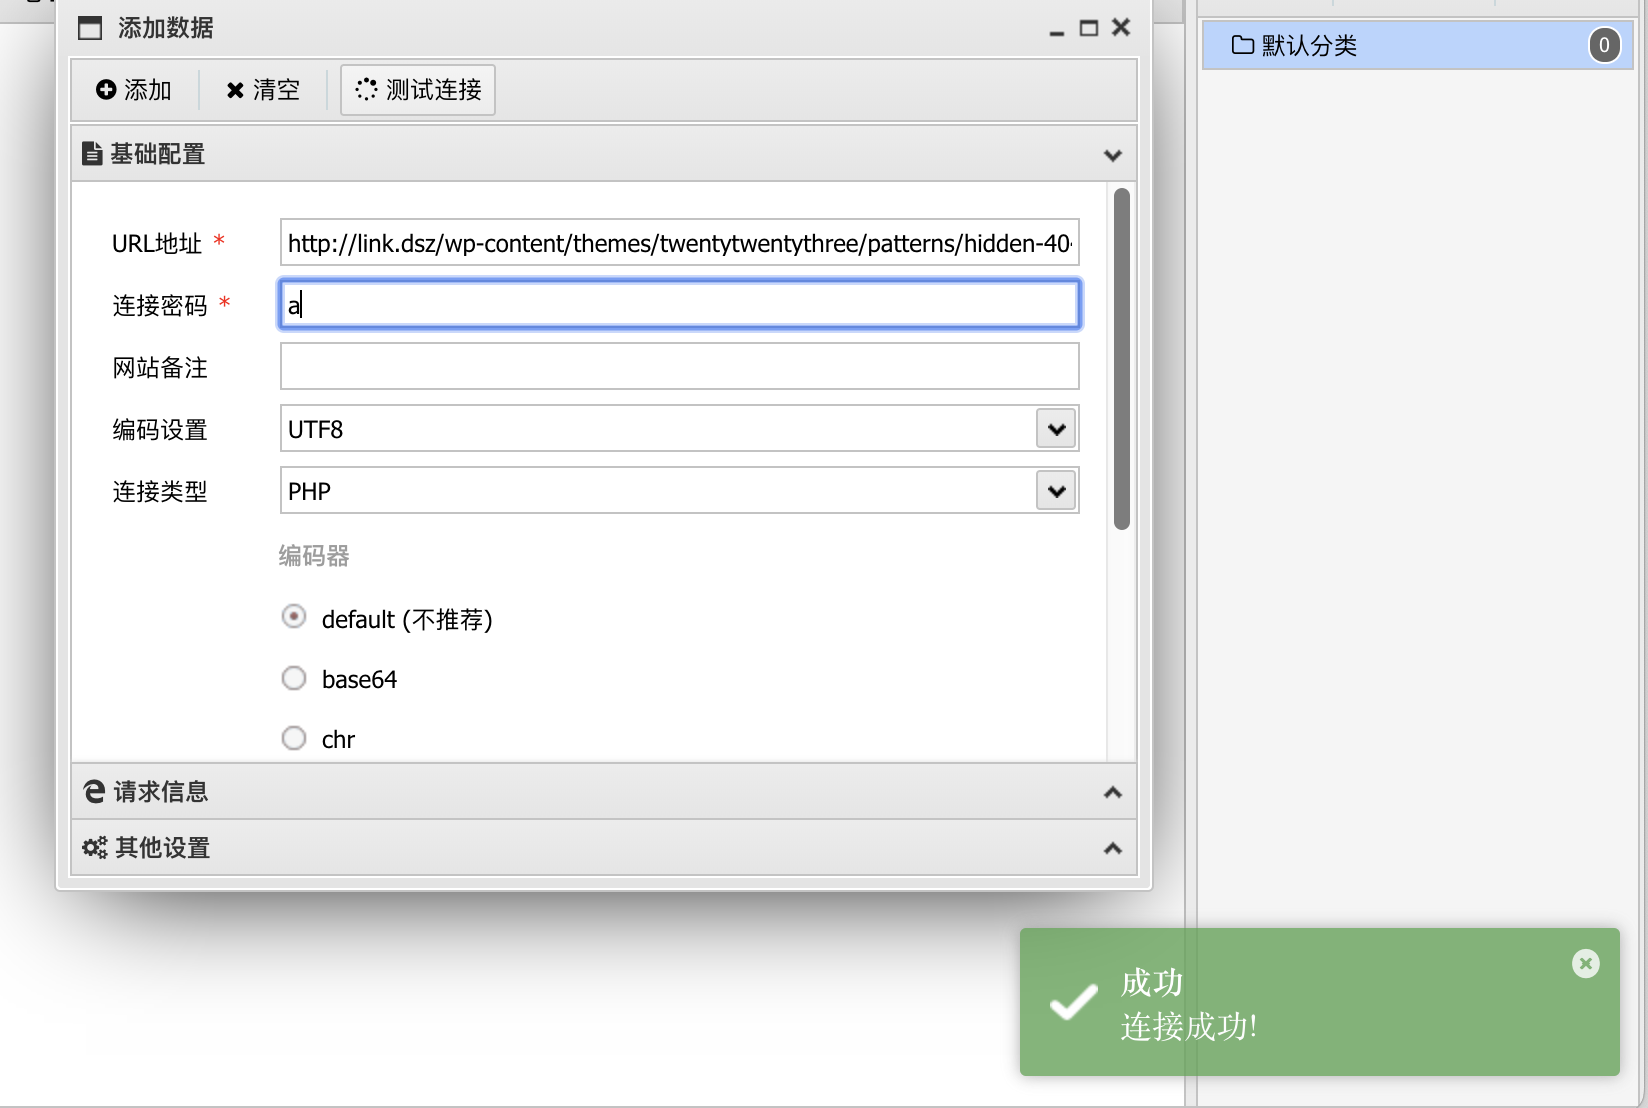Click the 请求信息 browser icon
The height and width of the screenshot is (1108, 1648).
[94, 792]
